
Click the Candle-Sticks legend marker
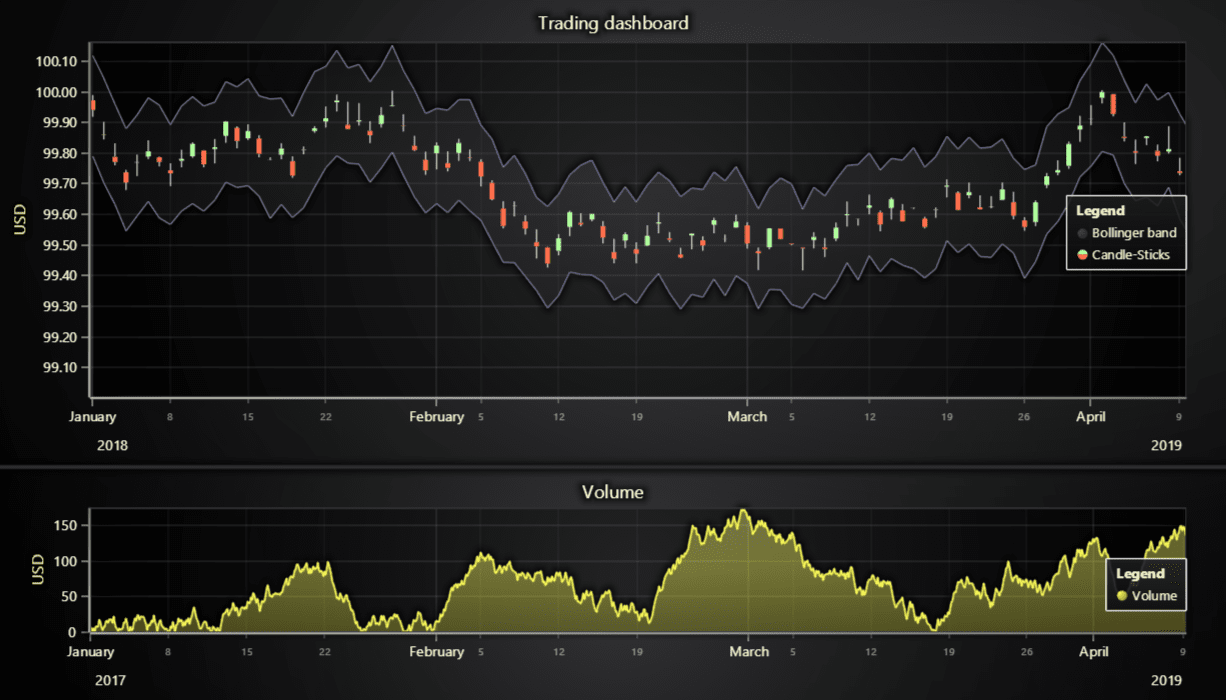[1085, 254]
